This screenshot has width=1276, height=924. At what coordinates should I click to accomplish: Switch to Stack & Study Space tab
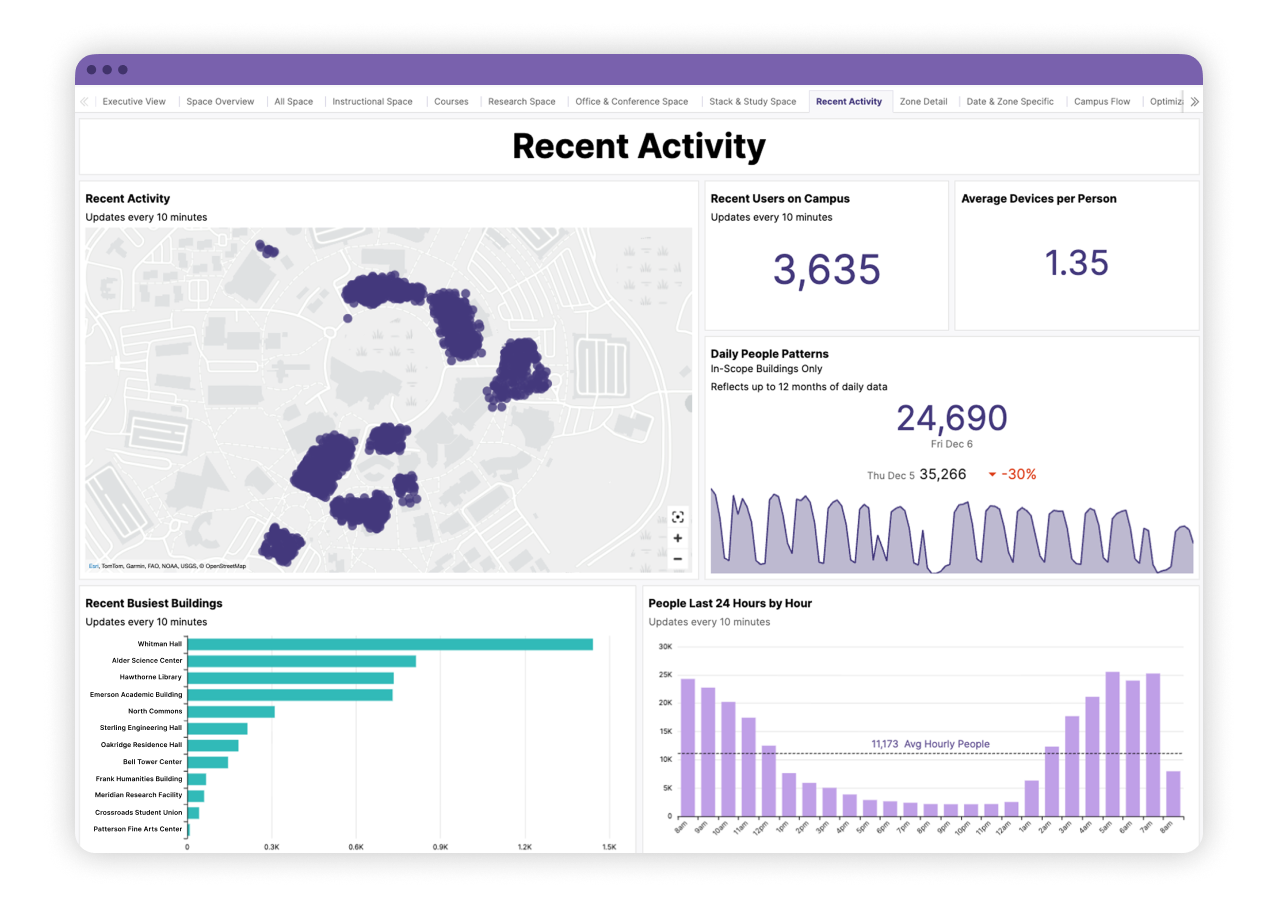coord(755,101)
